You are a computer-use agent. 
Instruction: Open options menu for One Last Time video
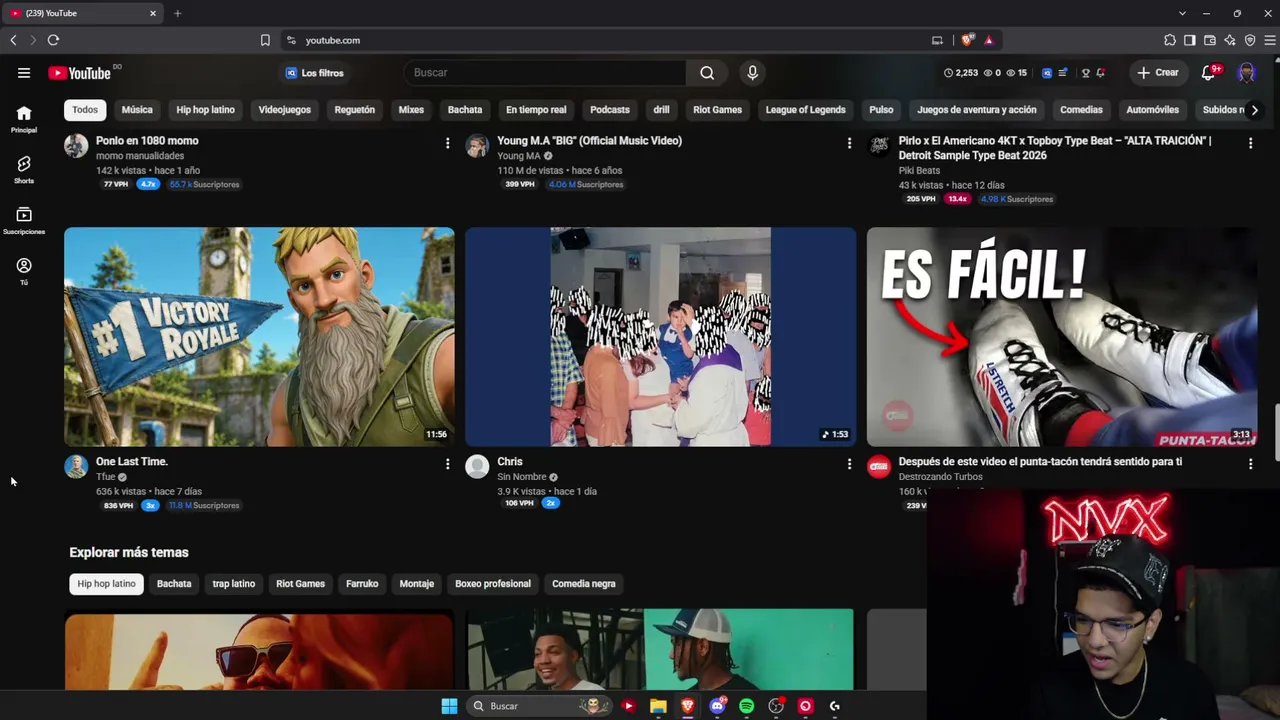click(447, 464)
